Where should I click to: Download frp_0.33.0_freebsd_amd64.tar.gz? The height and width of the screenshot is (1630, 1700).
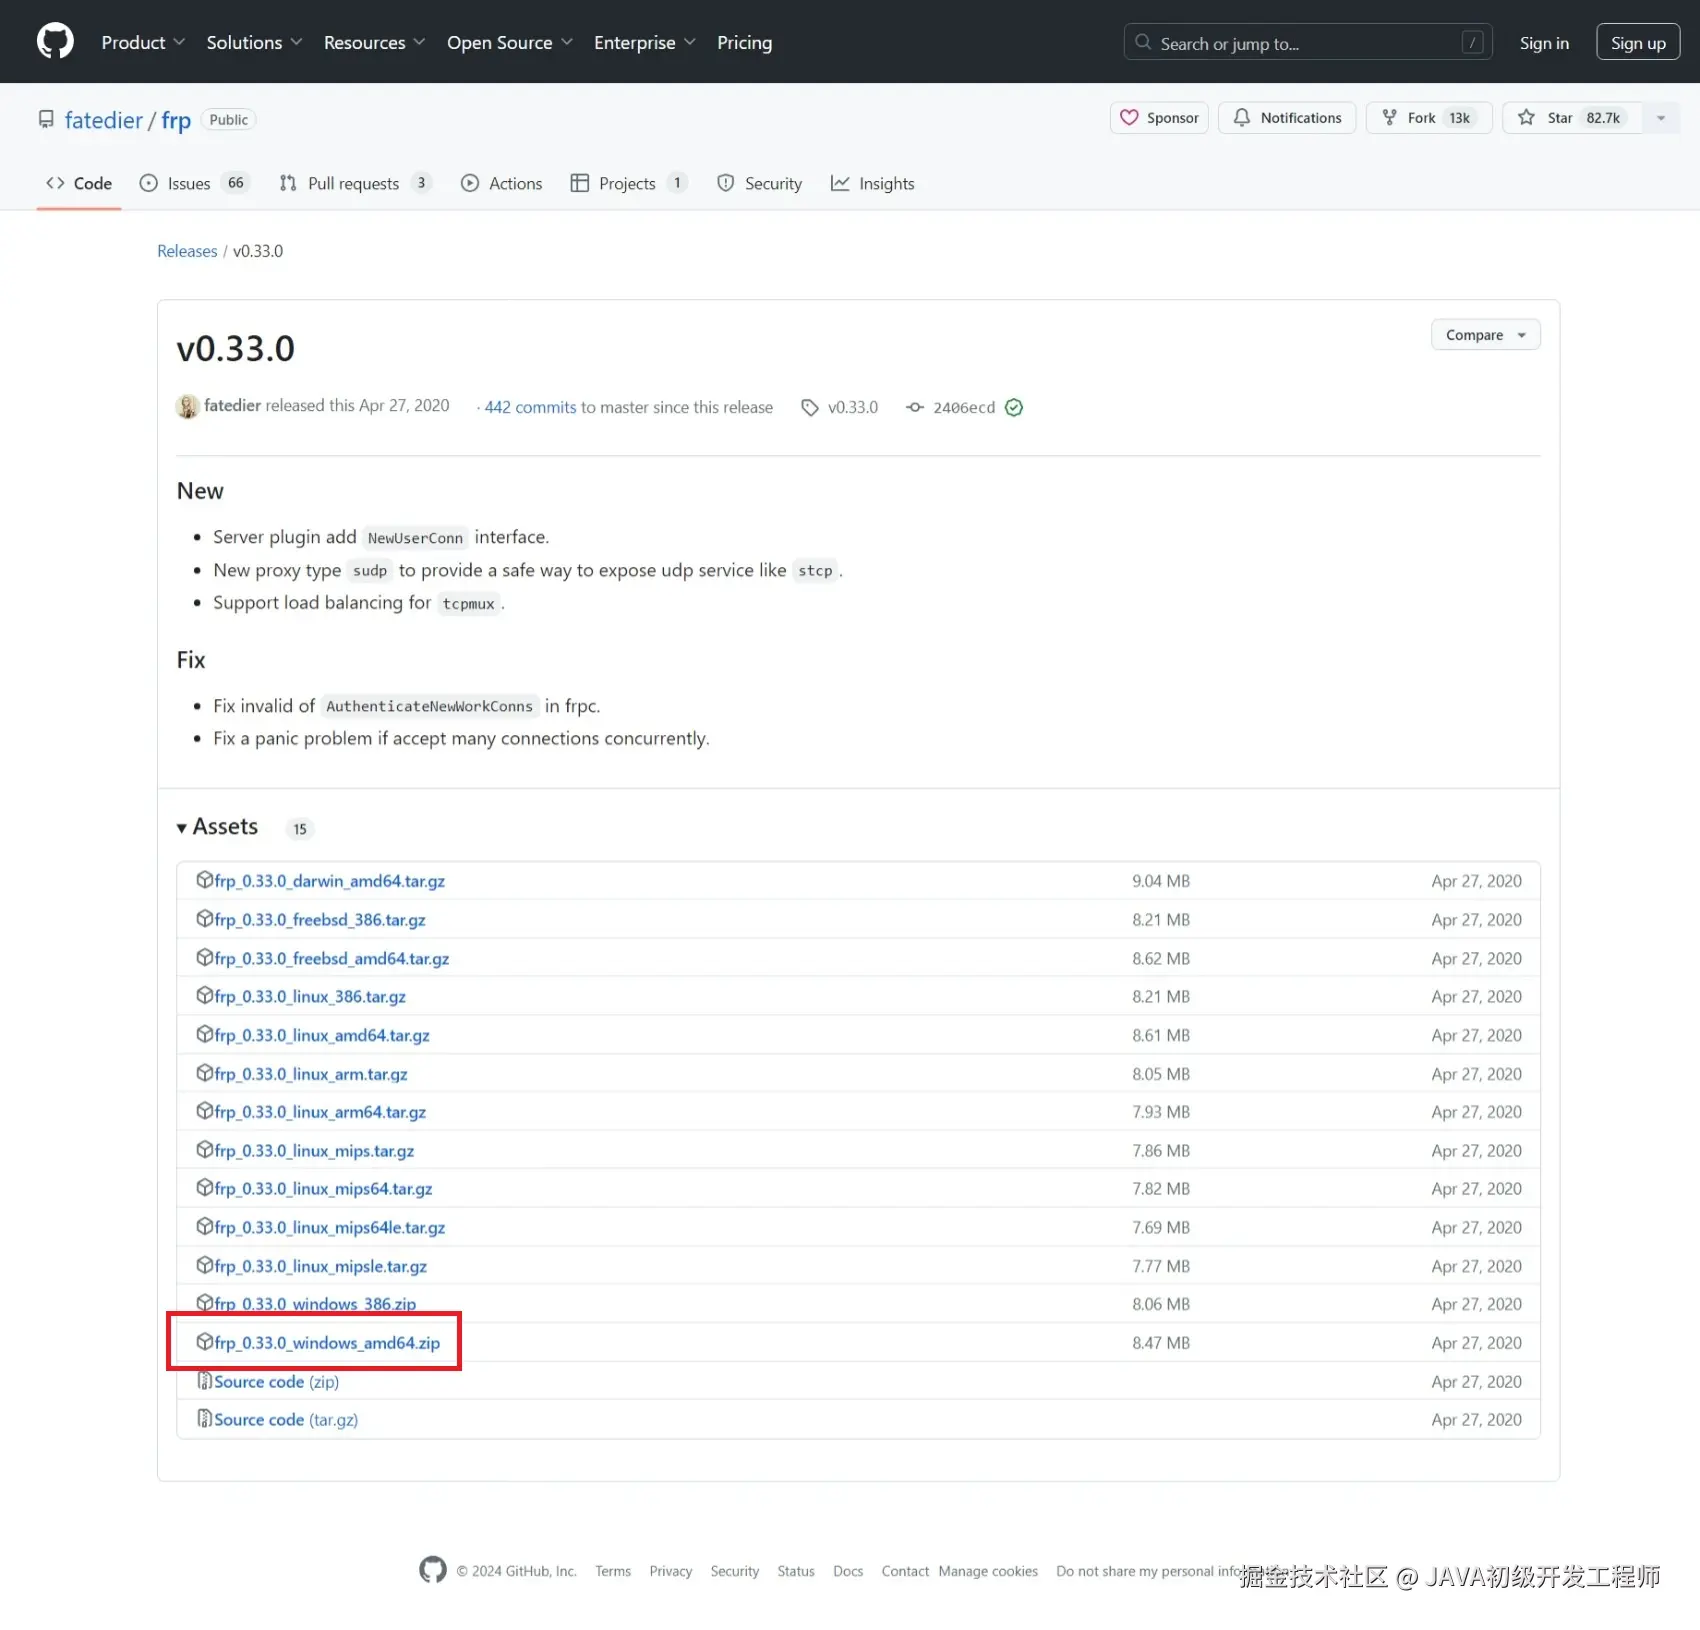click(332, 958)
